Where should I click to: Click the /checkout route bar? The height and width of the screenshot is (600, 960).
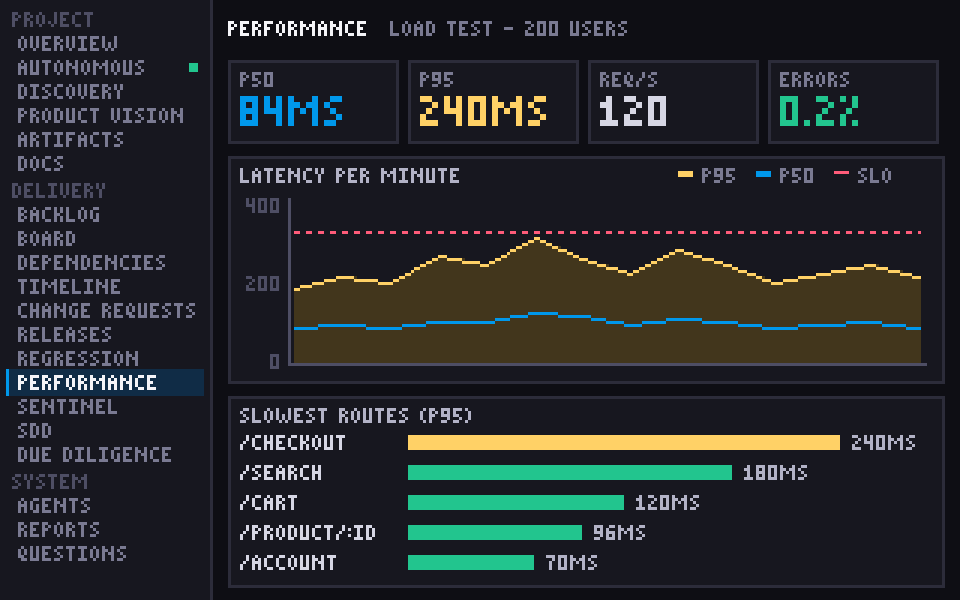tap(624, 443)
